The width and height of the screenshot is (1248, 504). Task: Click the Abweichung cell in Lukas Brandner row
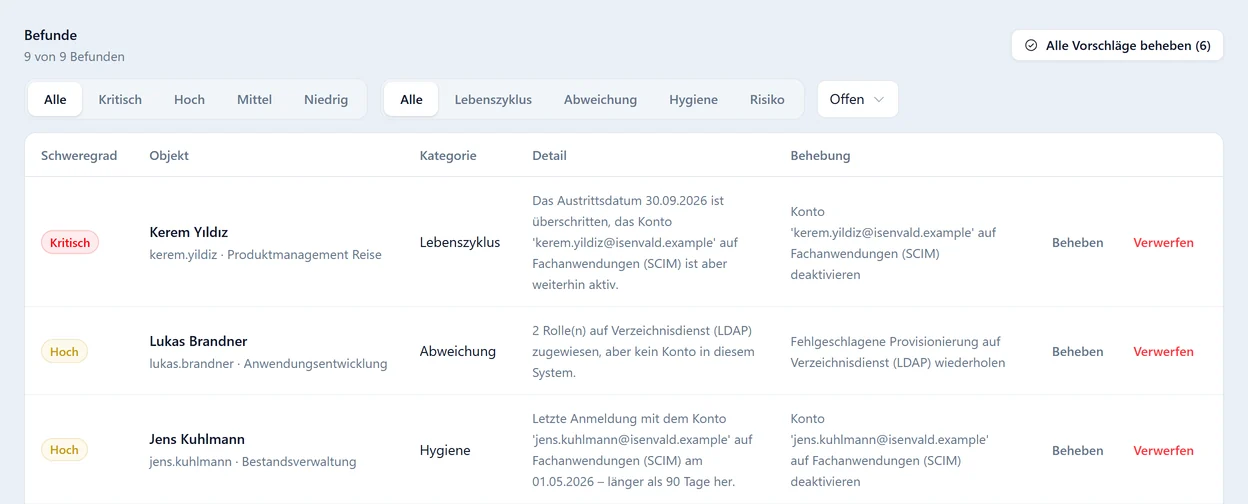[x=458, y=351]
